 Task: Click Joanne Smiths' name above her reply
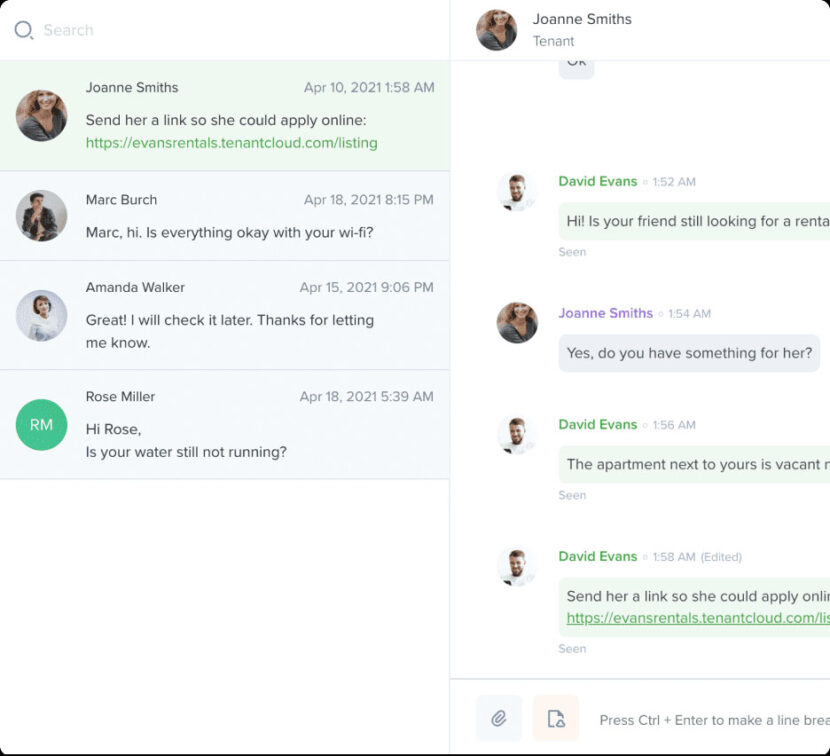coord(605,313)
